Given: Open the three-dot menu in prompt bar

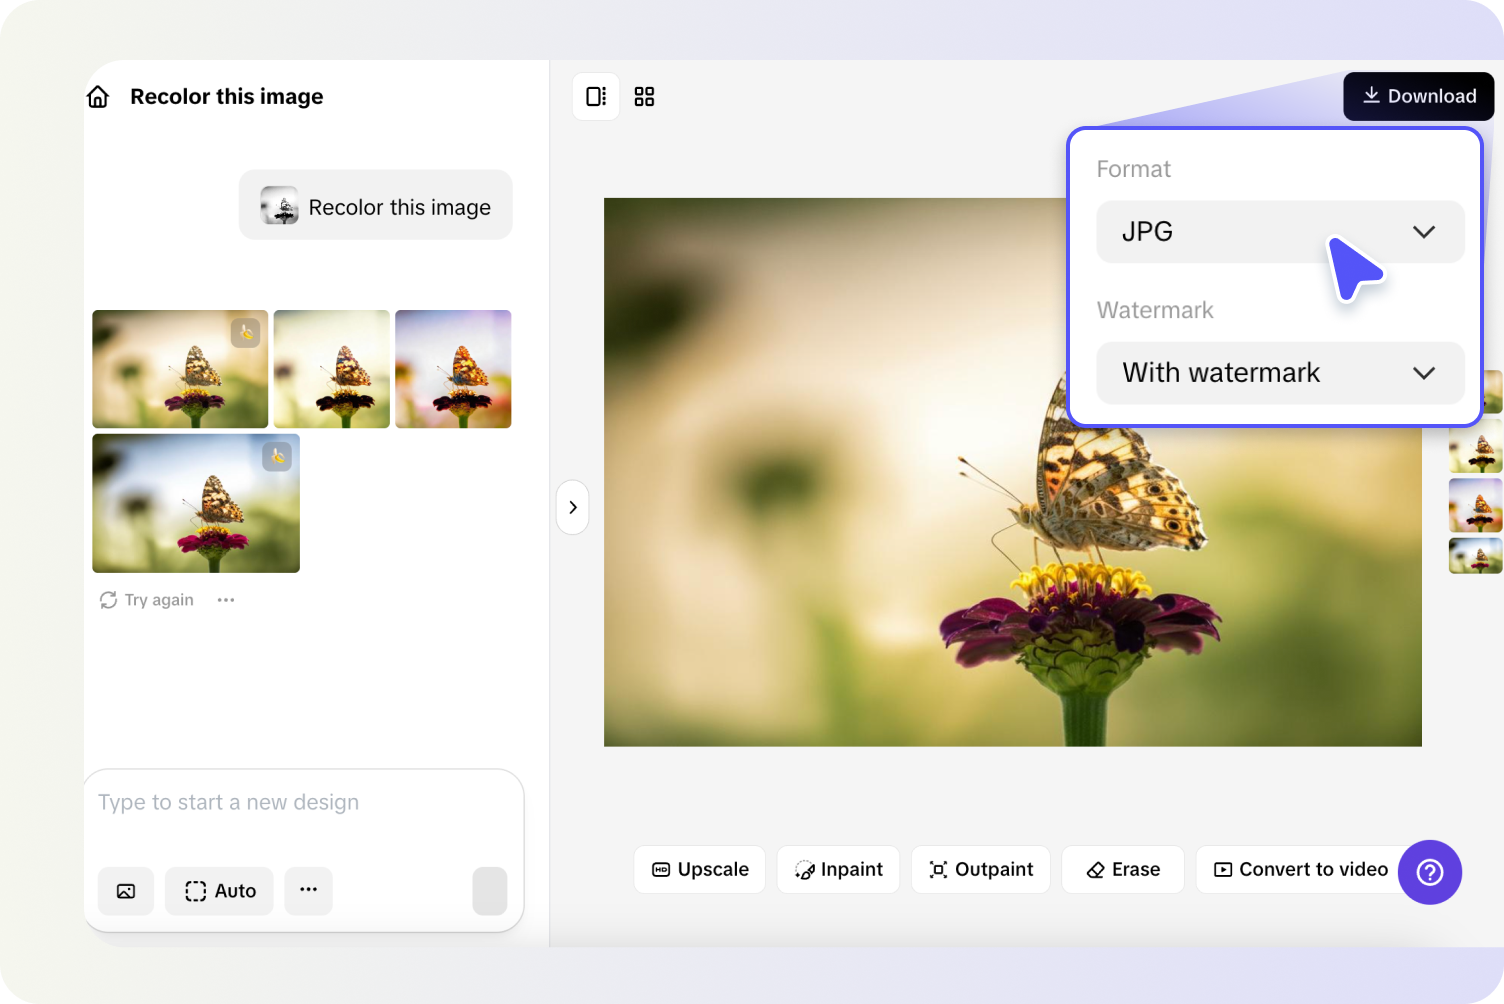Looking at the screenshot, I should click(308, 890).
